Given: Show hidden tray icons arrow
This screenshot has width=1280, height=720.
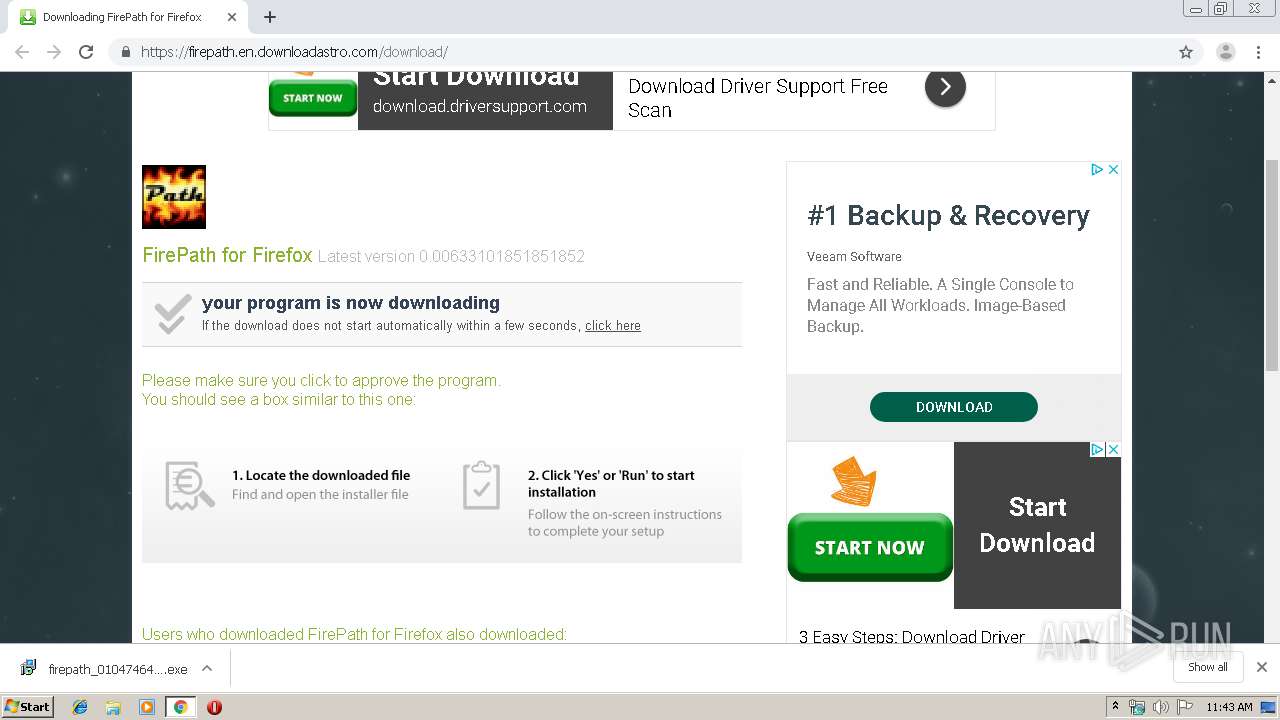Looking at the screenshot, I should click(x=1115, y=707).
